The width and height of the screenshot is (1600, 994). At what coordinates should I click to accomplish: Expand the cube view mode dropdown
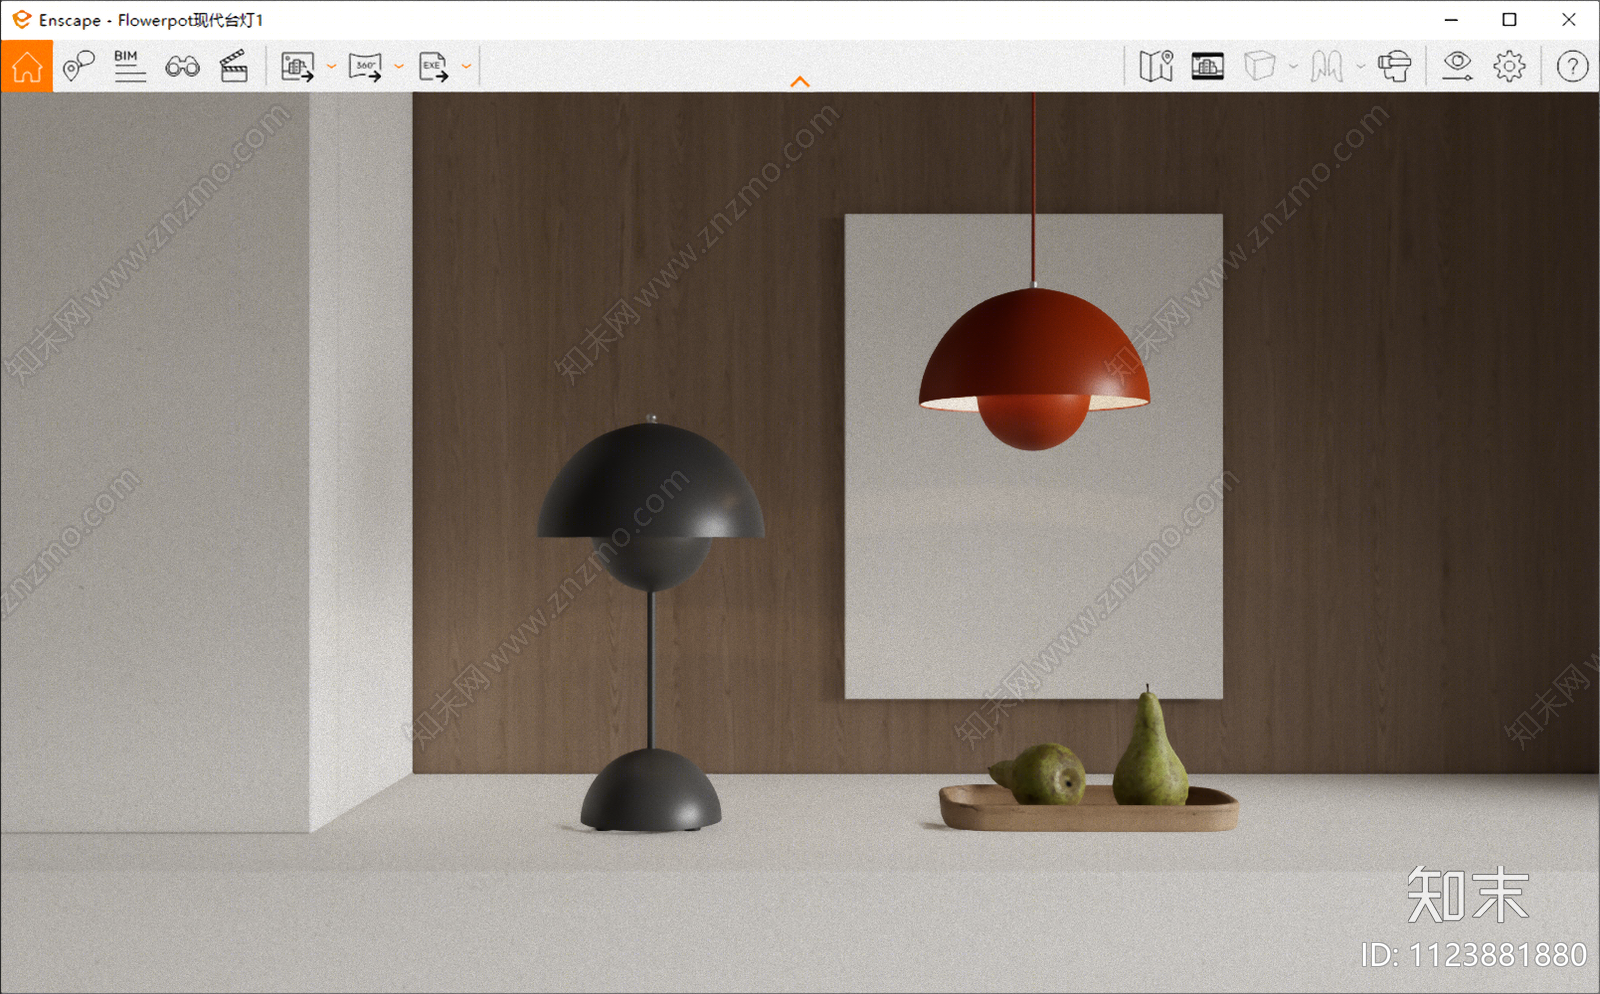point(1293,67)
